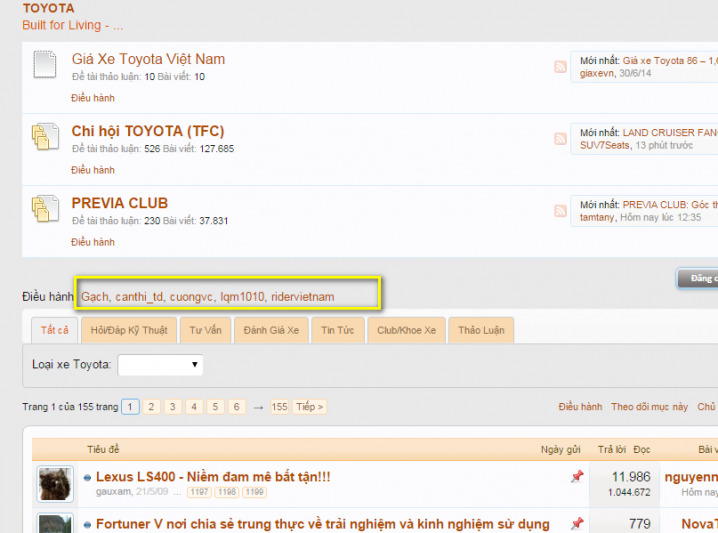
Task: Open latest post PREVIA CLUB: Góc link
Action: click(670, 204)
